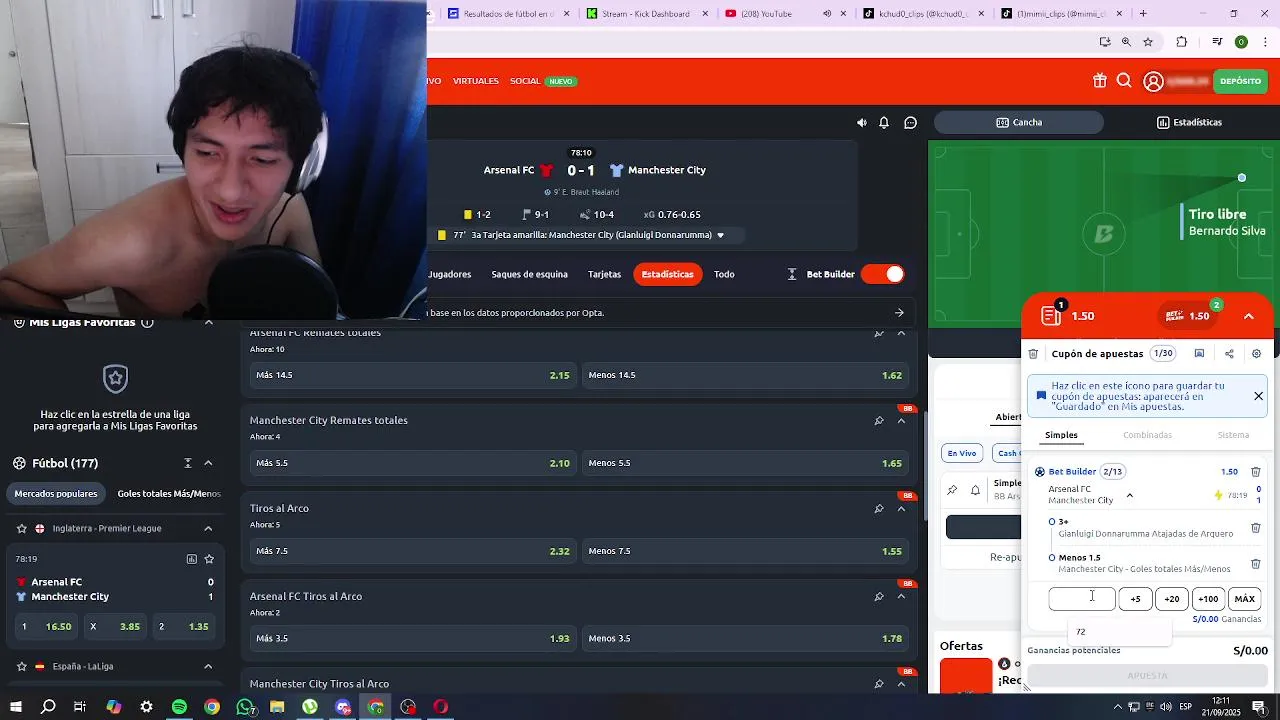Screen dimensions: 1280x720
Task: Click the green DEPÓSITO button
Action: (1240, 81)
